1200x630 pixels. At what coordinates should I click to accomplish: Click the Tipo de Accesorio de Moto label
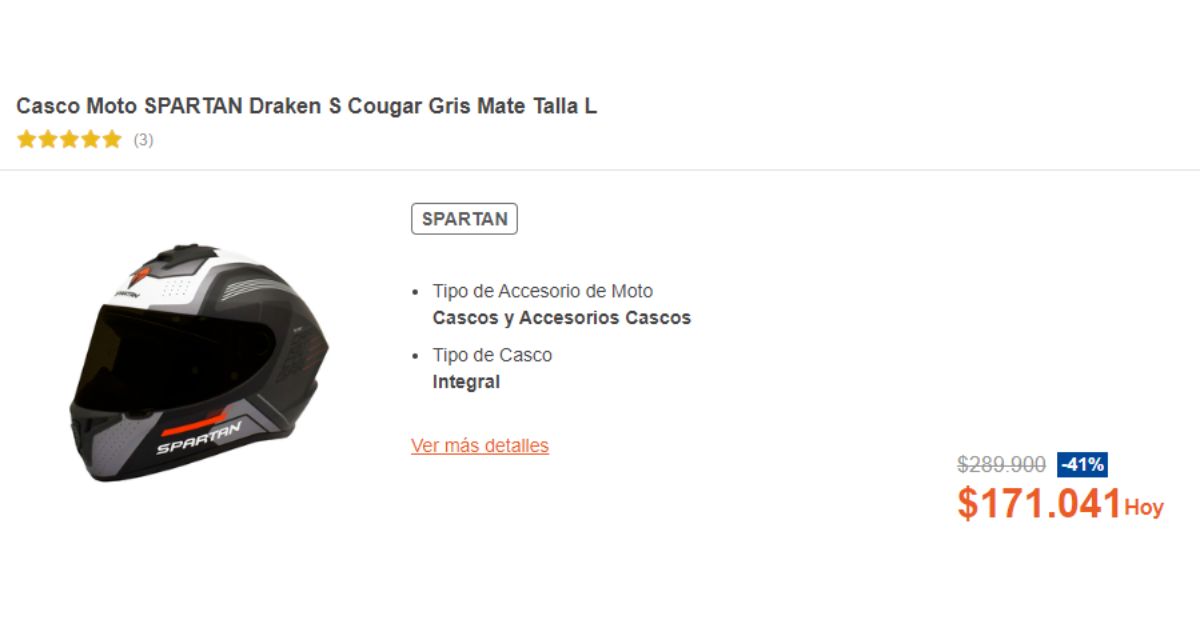[x=543, y=292]
